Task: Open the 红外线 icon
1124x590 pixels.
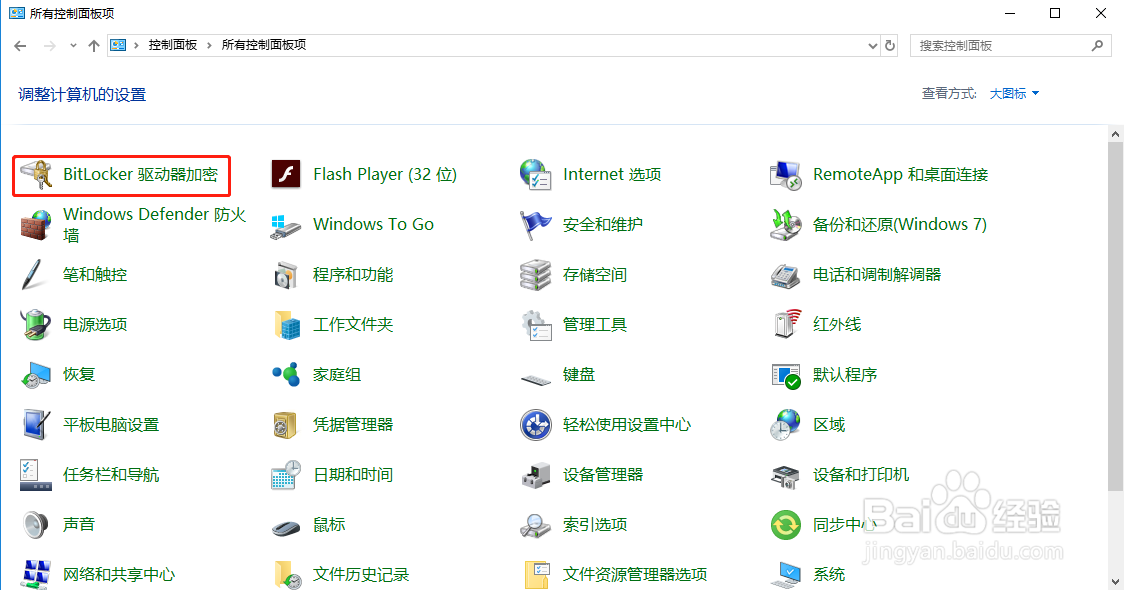Action: pos(786,325)
